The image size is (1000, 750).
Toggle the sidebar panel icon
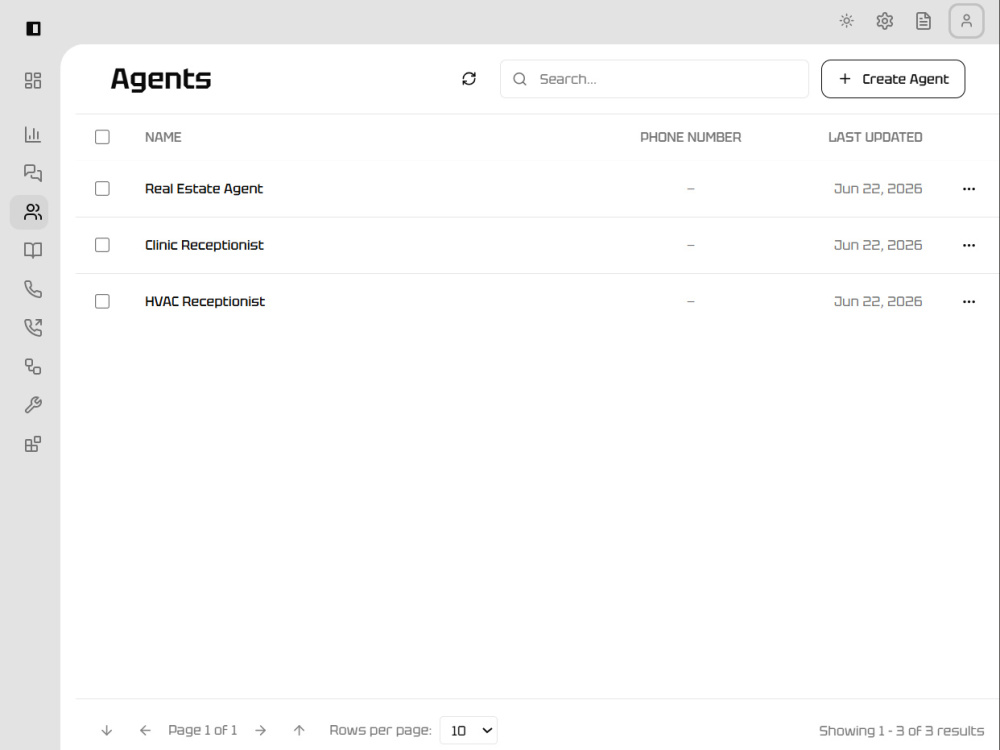[x=33, y=29]
